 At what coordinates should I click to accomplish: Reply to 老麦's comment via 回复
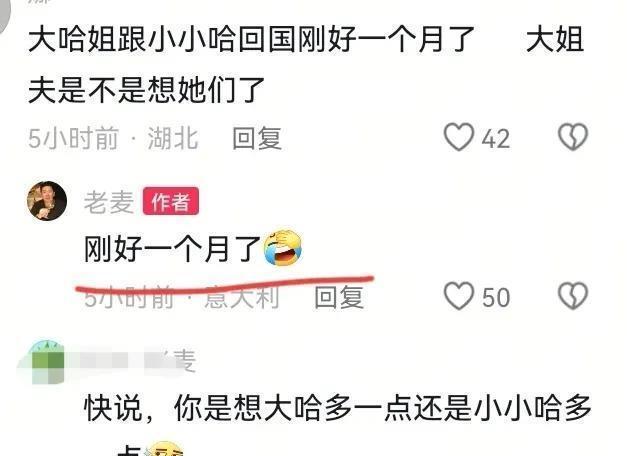339,297
